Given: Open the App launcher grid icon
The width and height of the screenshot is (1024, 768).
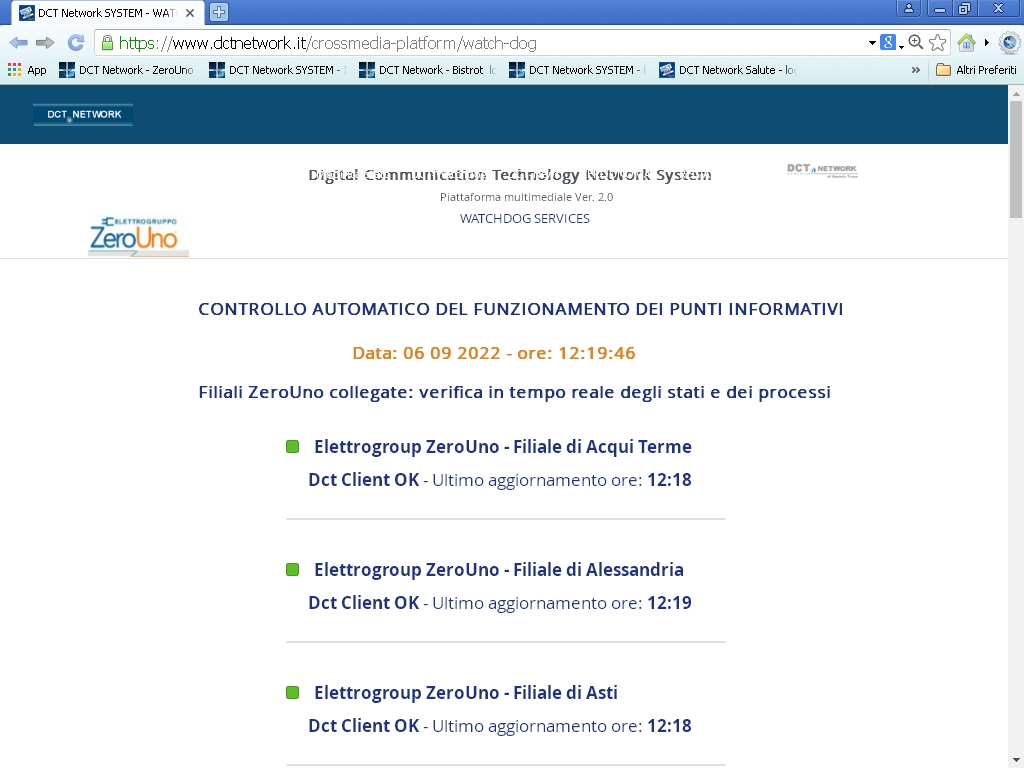Looking at the screenshot, I should (x=14, y=70).
